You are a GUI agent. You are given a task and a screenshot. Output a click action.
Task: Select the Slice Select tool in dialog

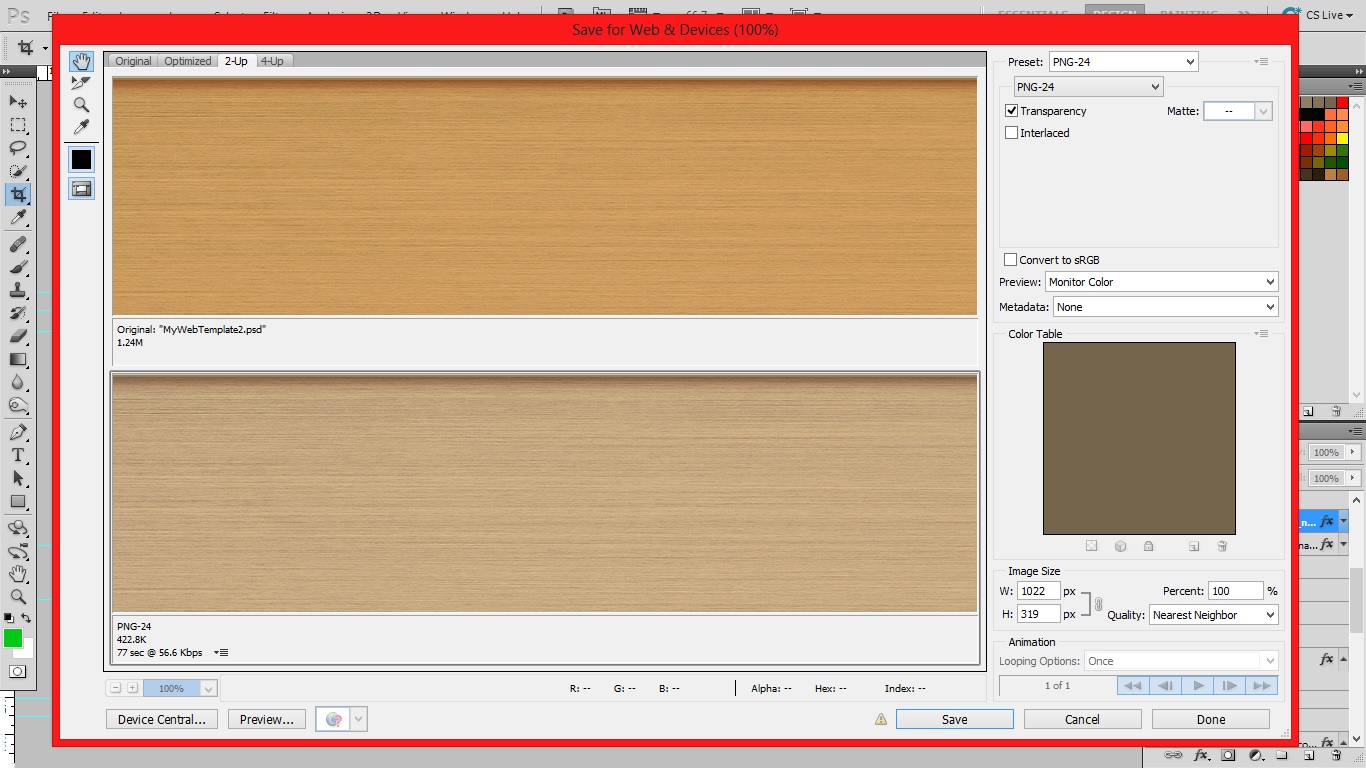click(x=81, y=83)
